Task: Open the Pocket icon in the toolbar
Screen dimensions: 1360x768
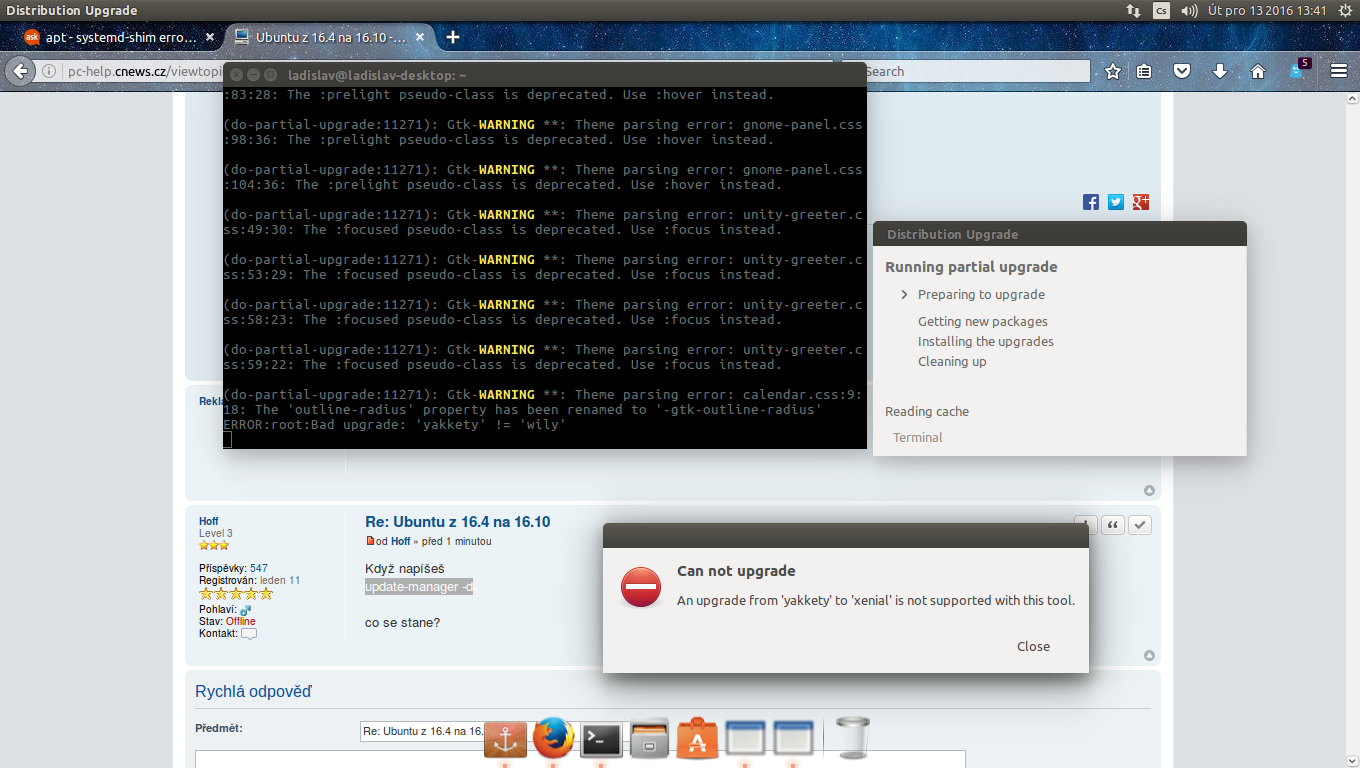Action: [1182, 71]
